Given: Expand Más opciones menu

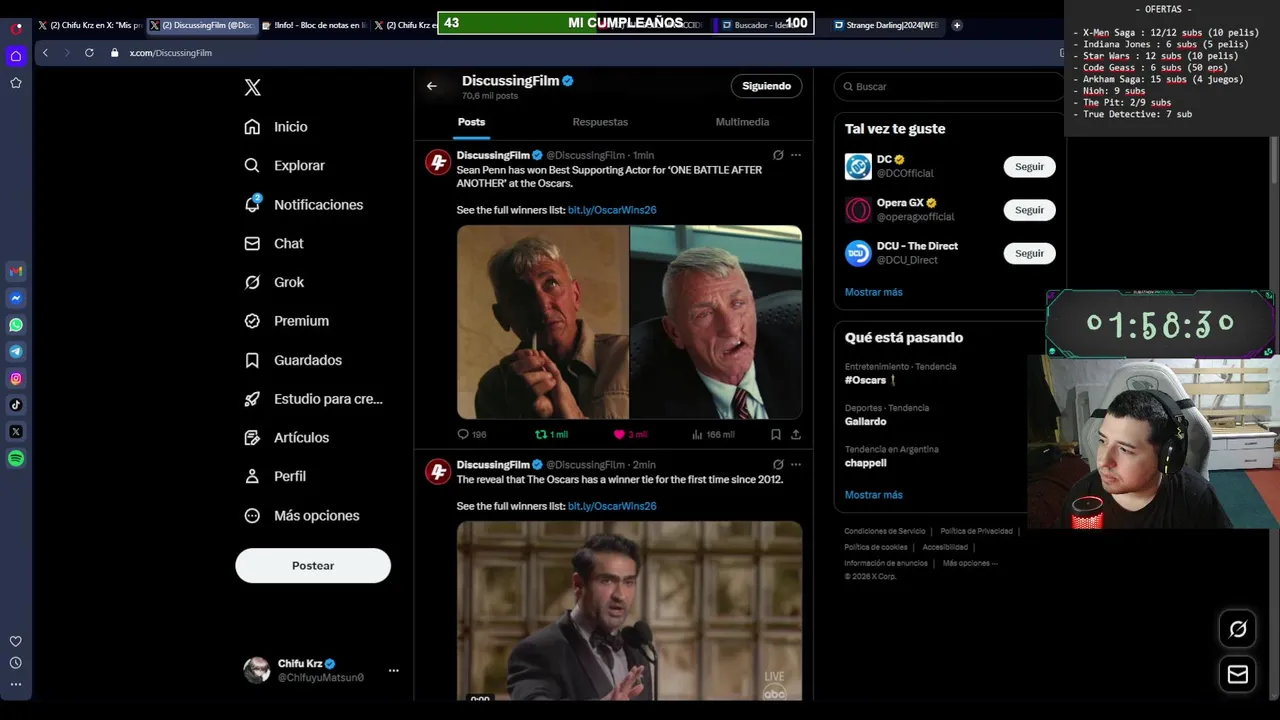Looking at the screenshot, I should (302, 516).
